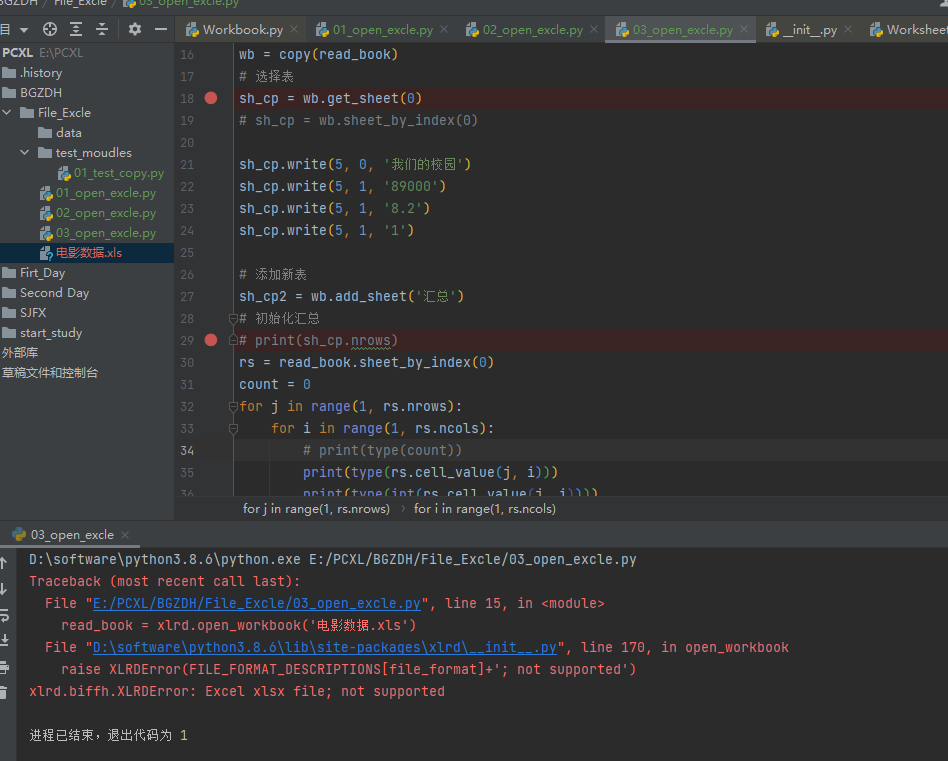
Task: Click the sh_cp2 add_sheet code line
Action: tap(351, 296)
